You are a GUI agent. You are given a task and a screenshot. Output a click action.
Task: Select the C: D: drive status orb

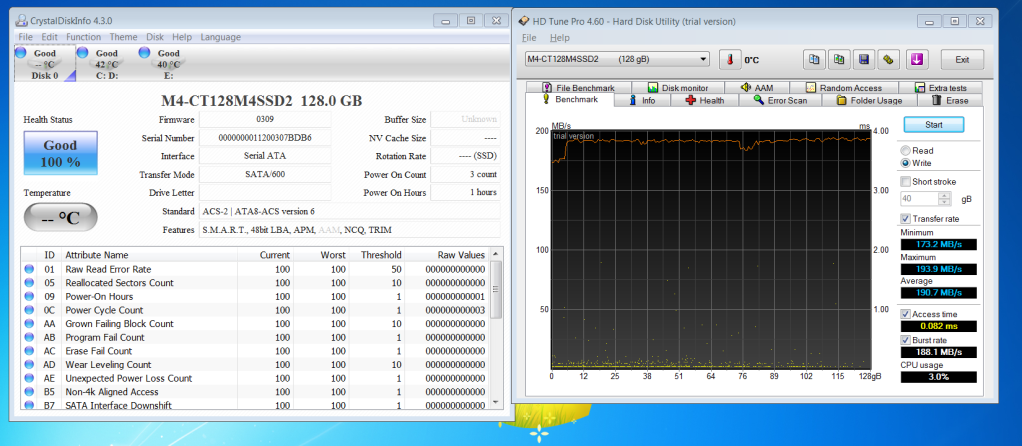coord(82,53)
